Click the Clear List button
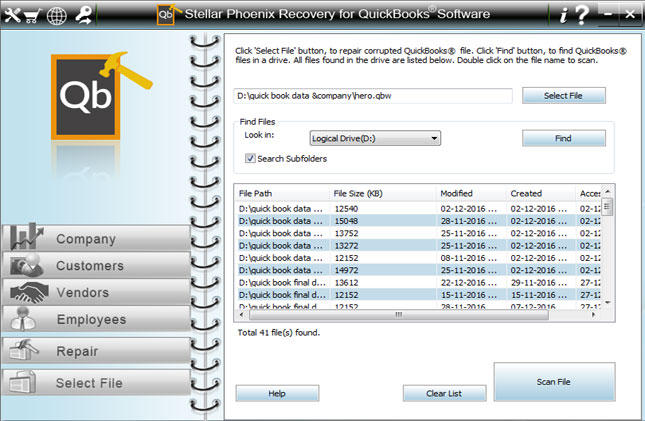The image size is (645, 421). [x=444, y=393]
